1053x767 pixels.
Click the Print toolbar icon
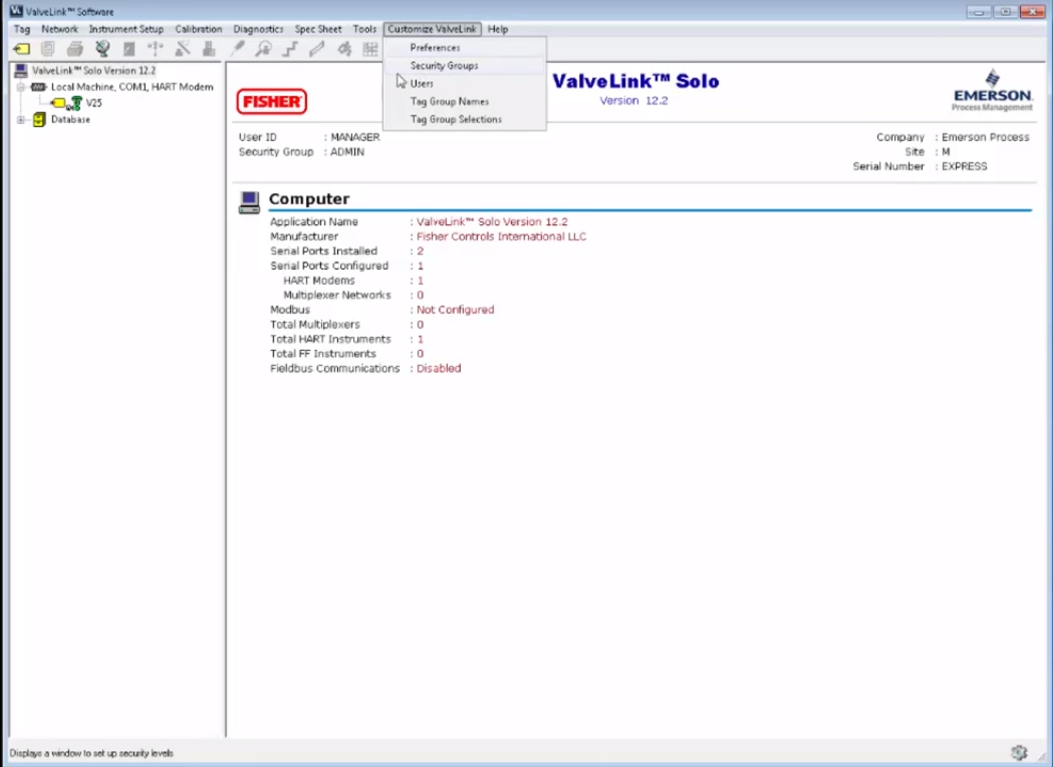[75, 48]
